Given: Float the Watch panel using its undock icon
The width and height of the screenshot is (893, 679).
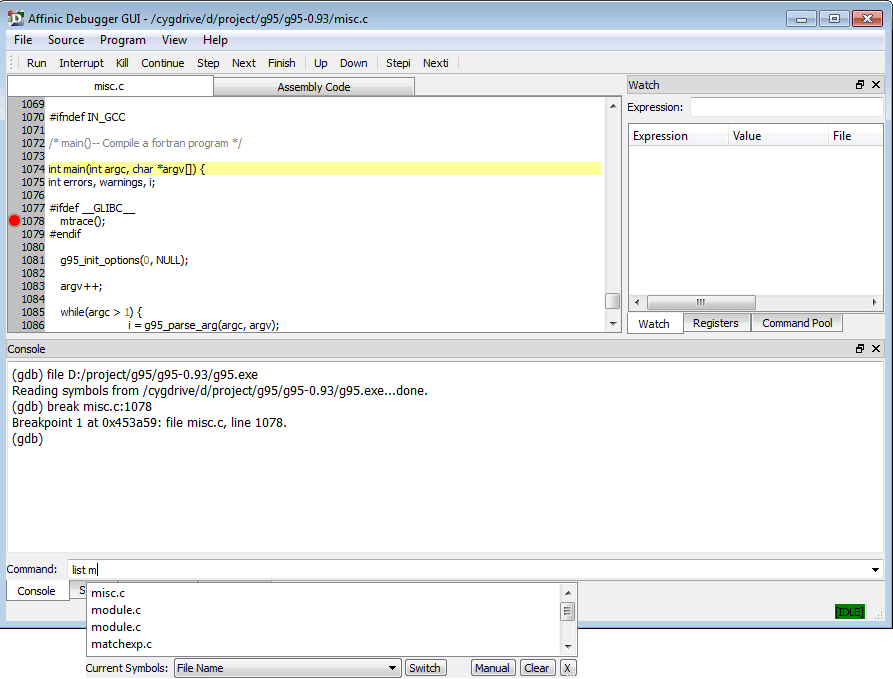Looking at the screenshot, I should pos(860,85).
